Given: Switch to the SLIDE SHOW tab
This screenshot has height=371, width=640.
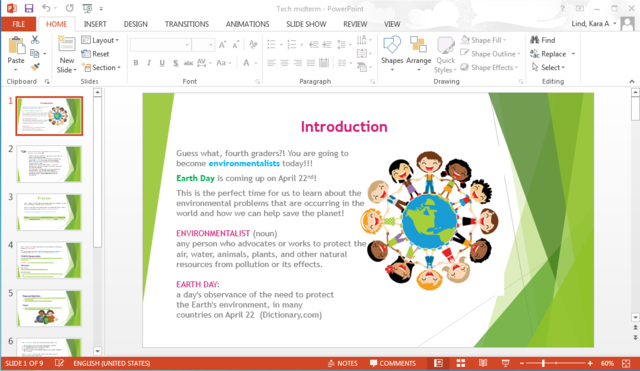Looking at the screenshot, I should (x=306, y=24).
